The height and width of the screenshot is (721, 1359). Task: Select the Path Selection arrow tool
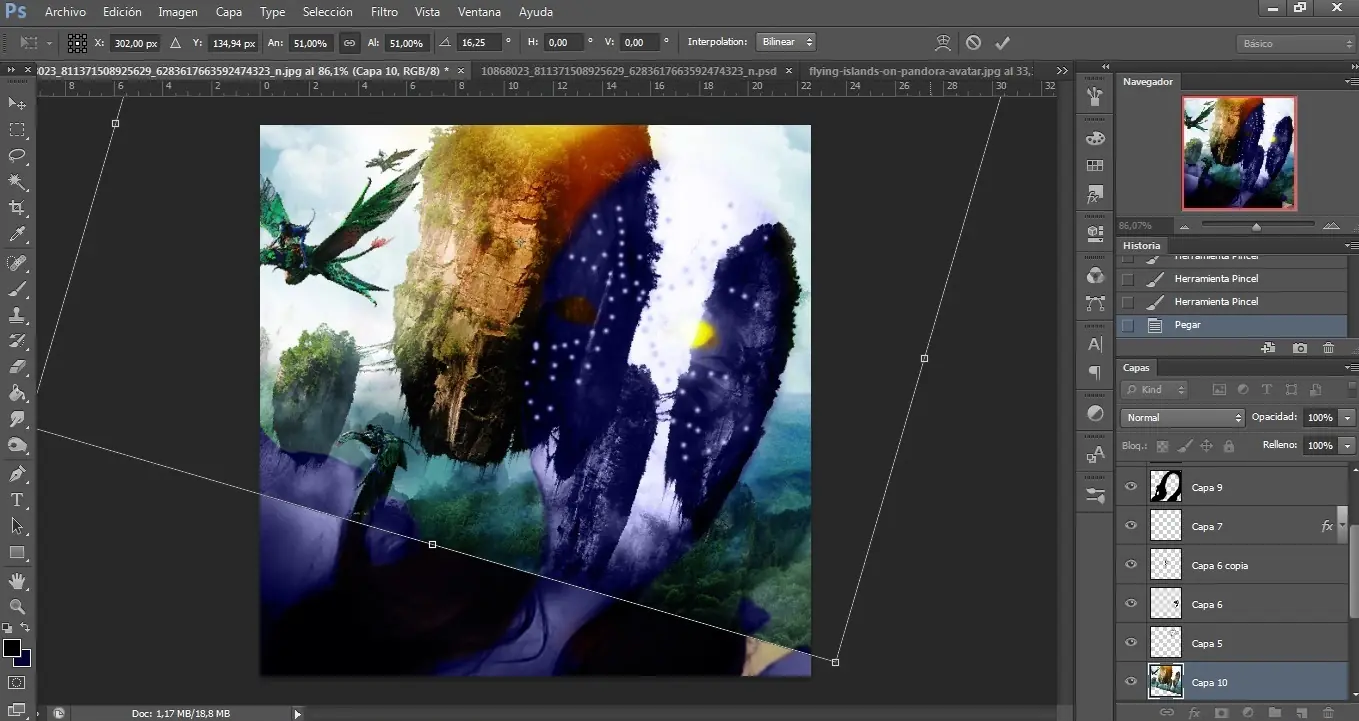coord(17,526)
